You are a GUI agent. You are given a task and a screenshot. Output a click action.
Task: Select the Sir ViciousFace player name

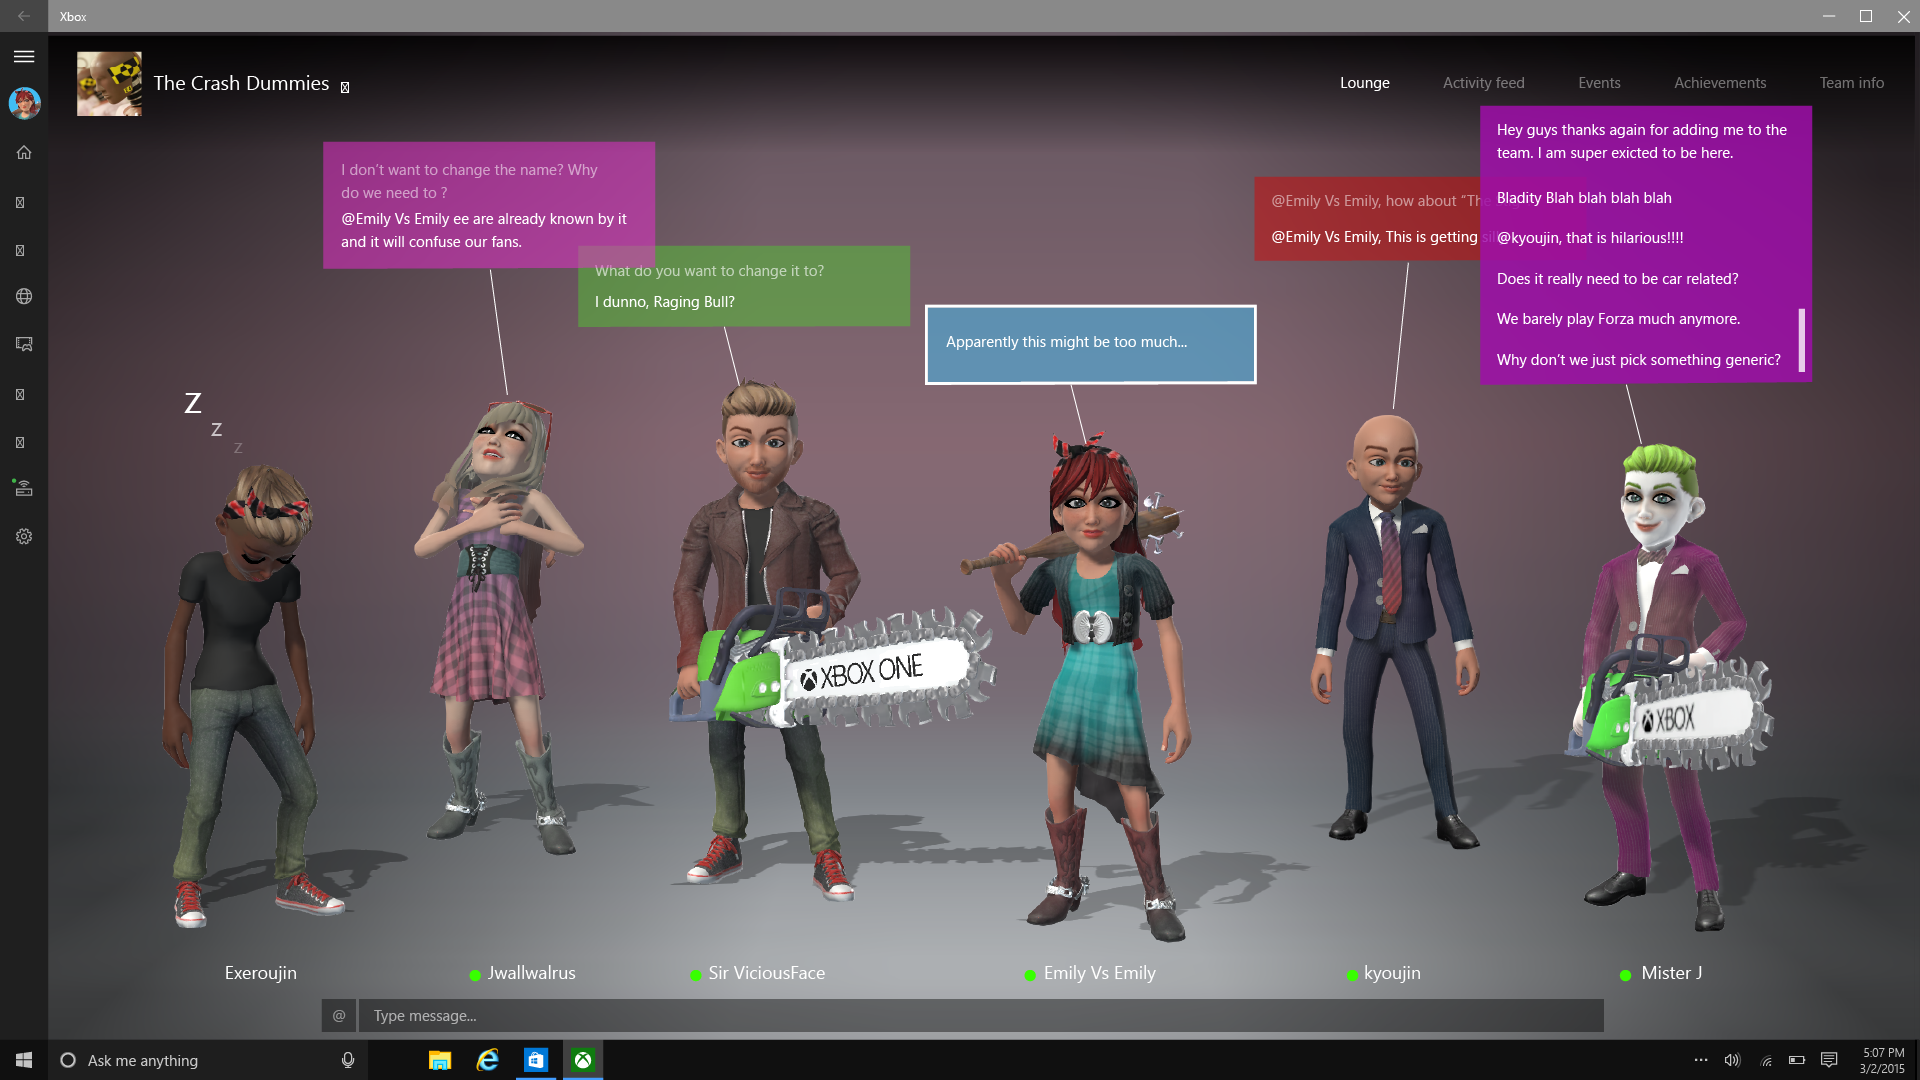click(x=767, y=973)
